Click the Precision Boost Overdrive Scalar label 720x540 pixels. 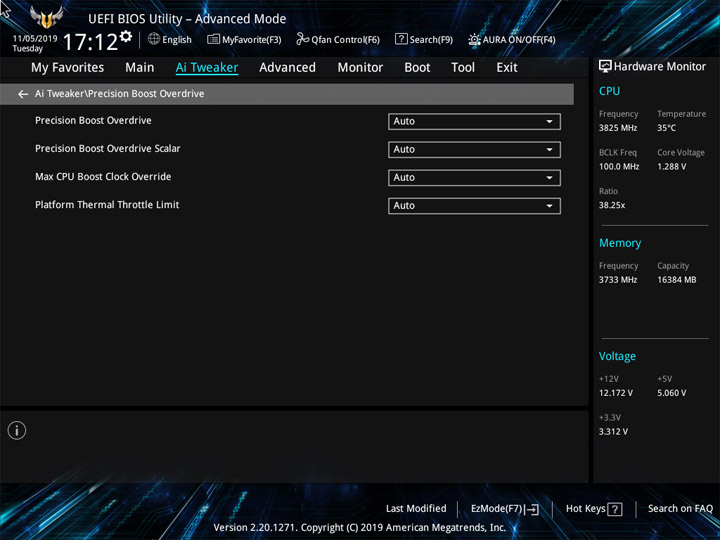[x=107, y=148]
